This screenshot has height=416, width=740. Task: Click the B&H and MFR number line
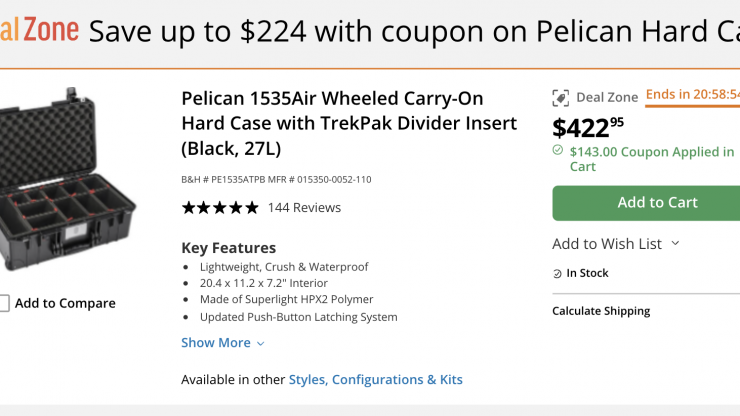(276, 180)
